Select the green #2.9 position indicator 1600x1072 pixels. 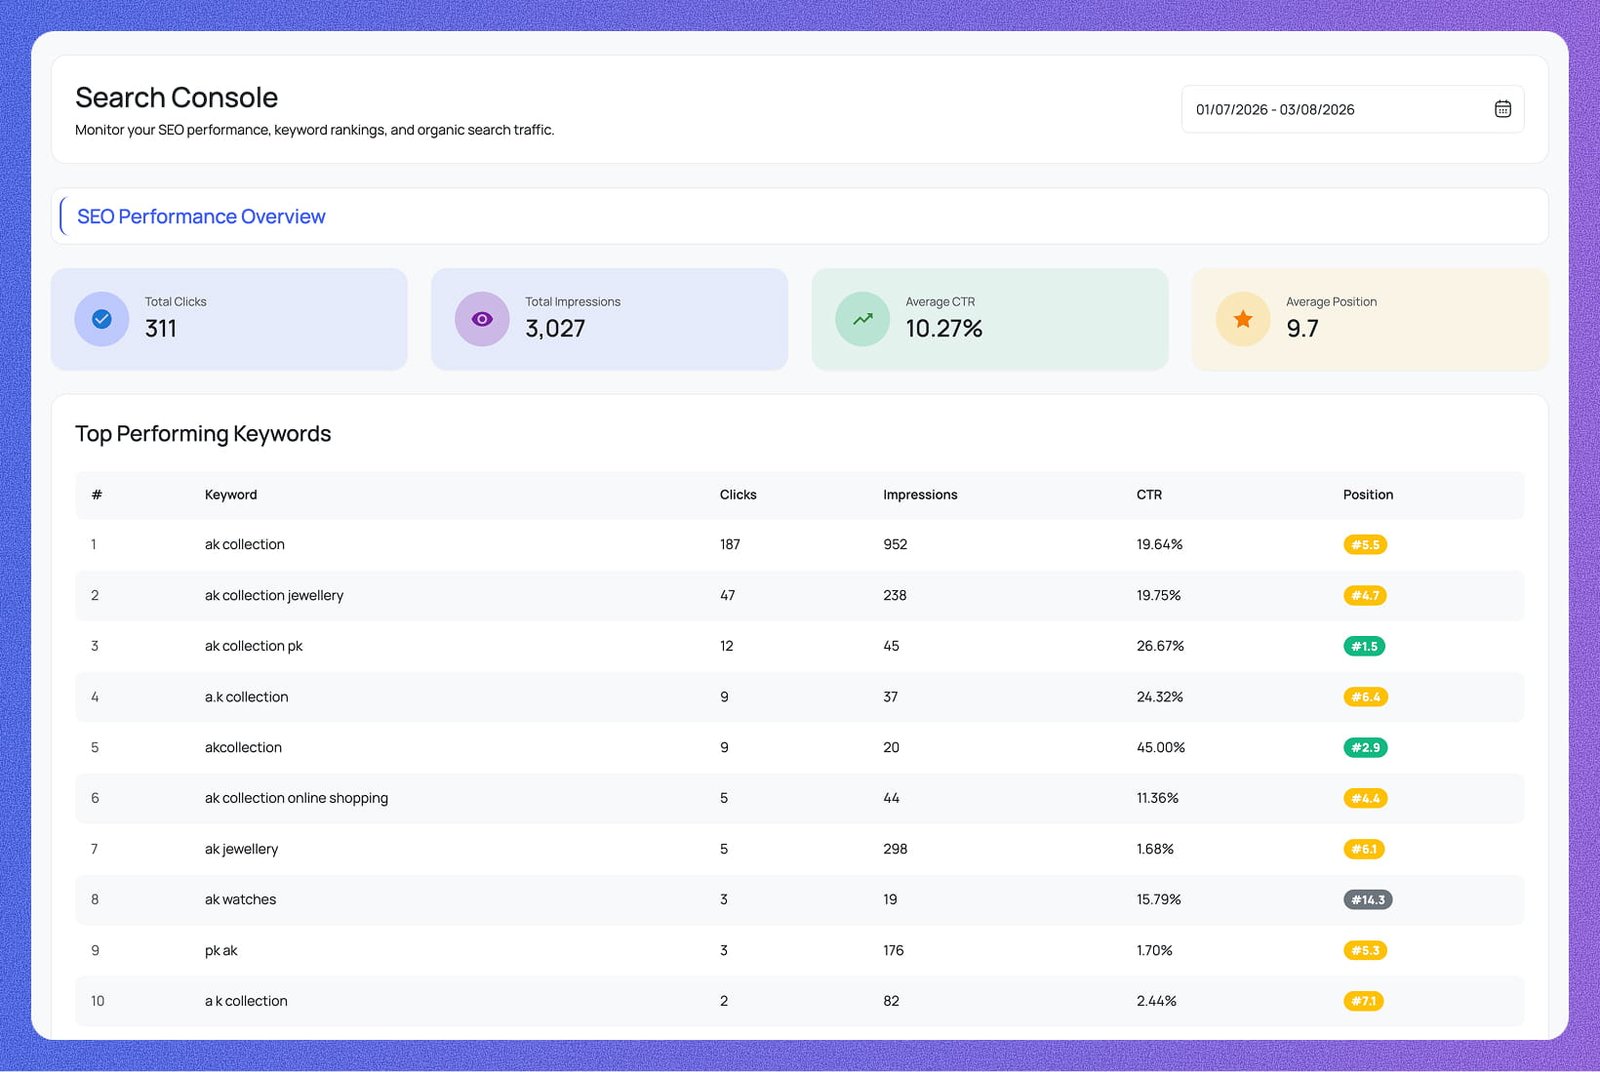1365,747
